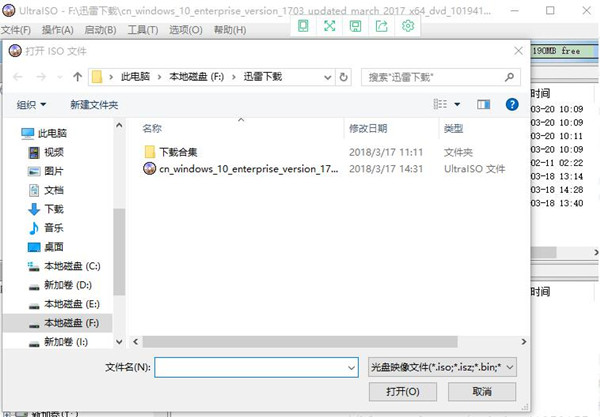
Task: Click the 下载 downloads arrow icon in sidebar
Action: click(x=34, y=209)
